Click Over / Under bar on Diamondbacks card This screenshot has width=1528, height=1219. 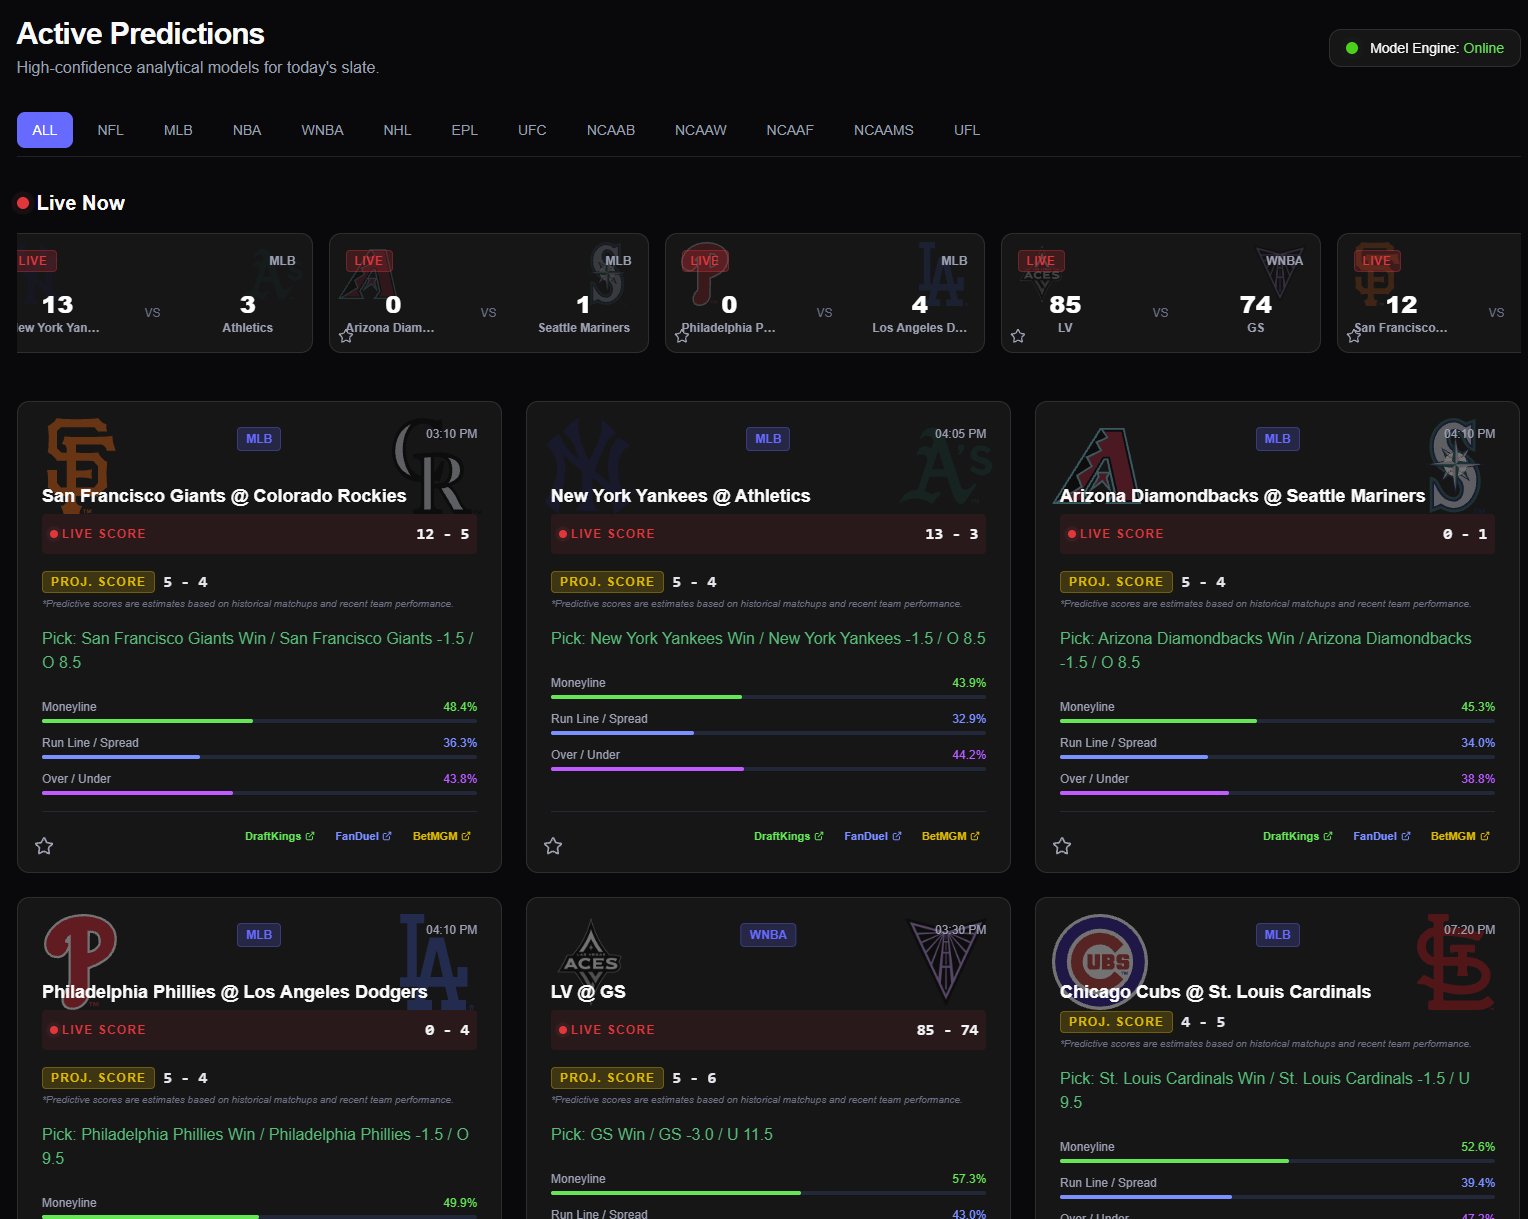[x=1277, y=793]
